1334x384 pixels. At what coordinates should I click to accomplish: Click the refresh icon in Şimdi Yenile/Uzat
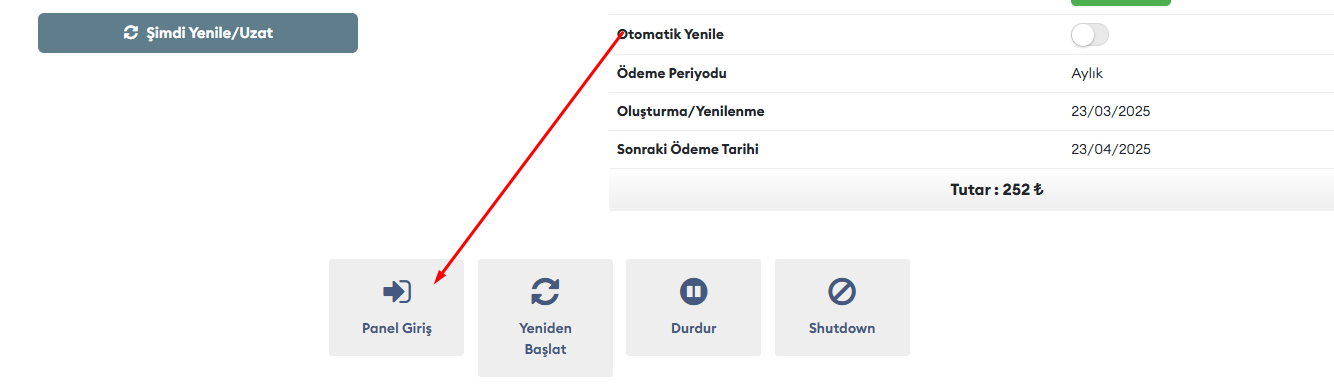coord(130,33)
